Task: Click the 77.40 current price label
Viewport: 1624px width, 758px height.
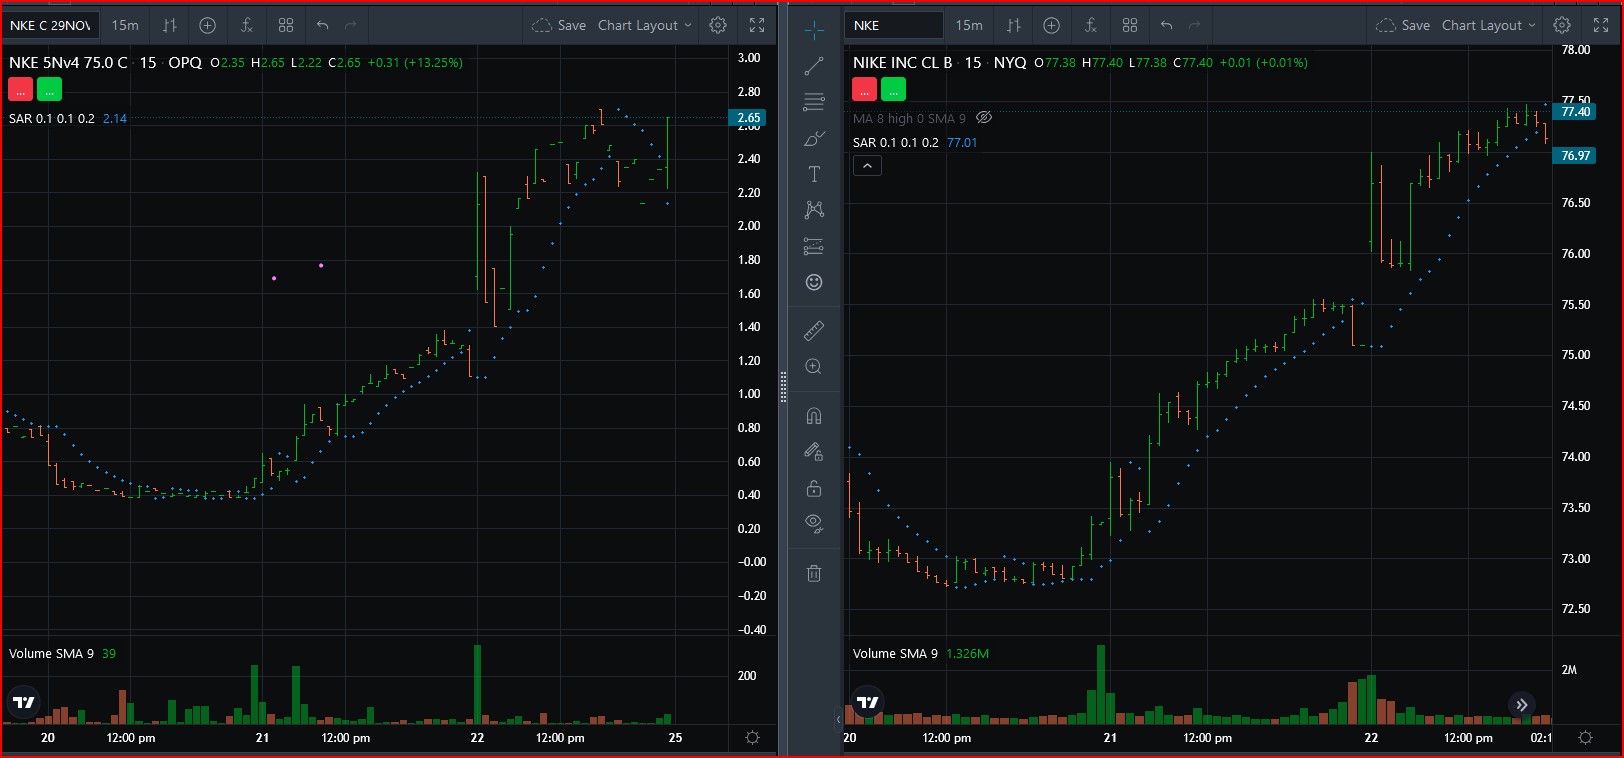Action: pos(1575,112)
